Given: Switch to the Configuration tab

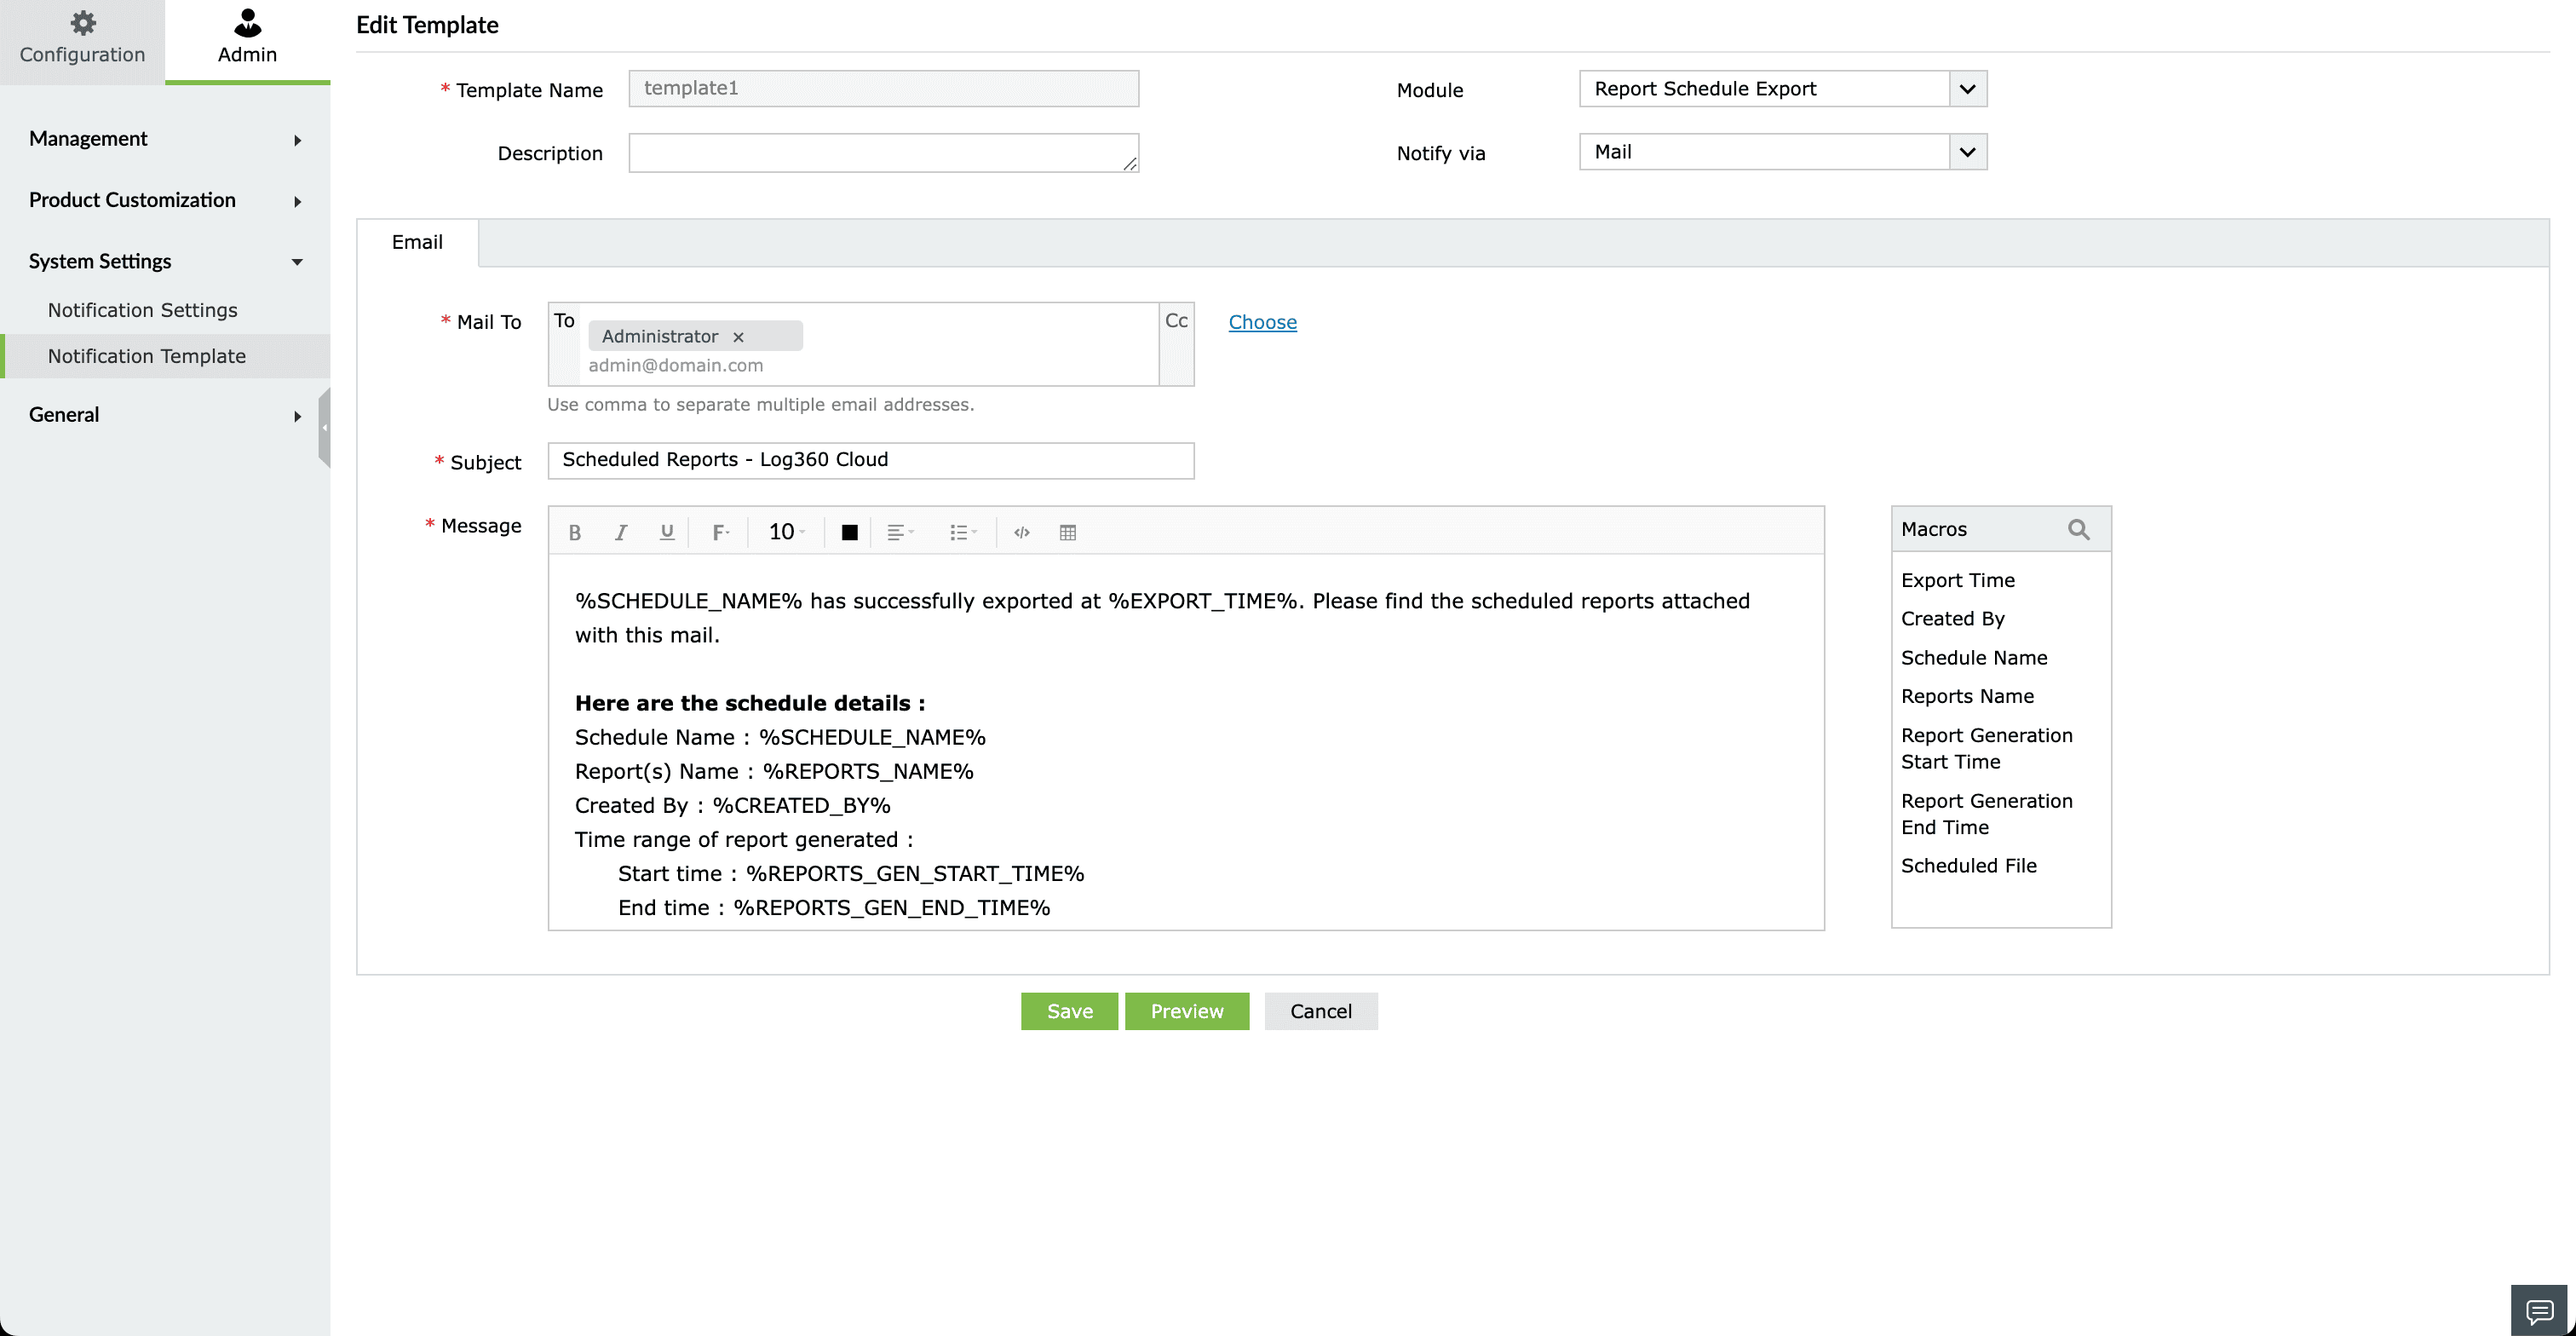Looking at the screenshot, I should (82, 40).
